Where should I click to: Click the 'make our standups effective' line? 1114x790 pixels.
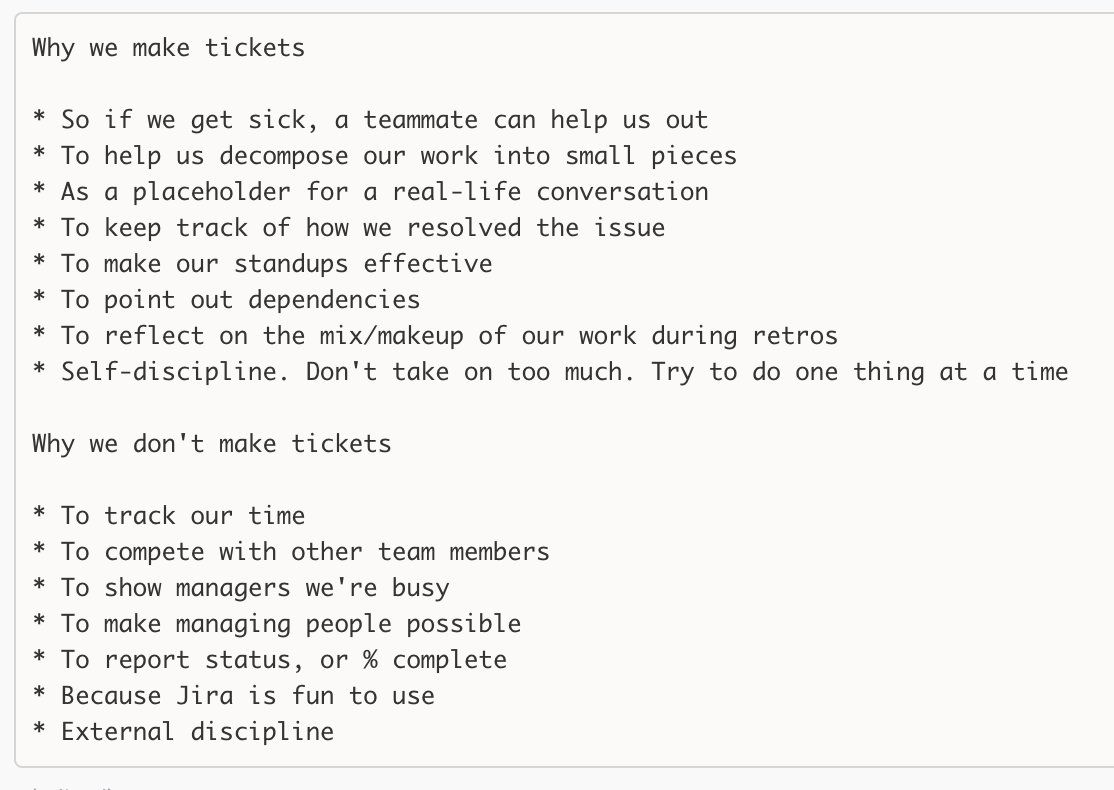click(x=262, y=264)
